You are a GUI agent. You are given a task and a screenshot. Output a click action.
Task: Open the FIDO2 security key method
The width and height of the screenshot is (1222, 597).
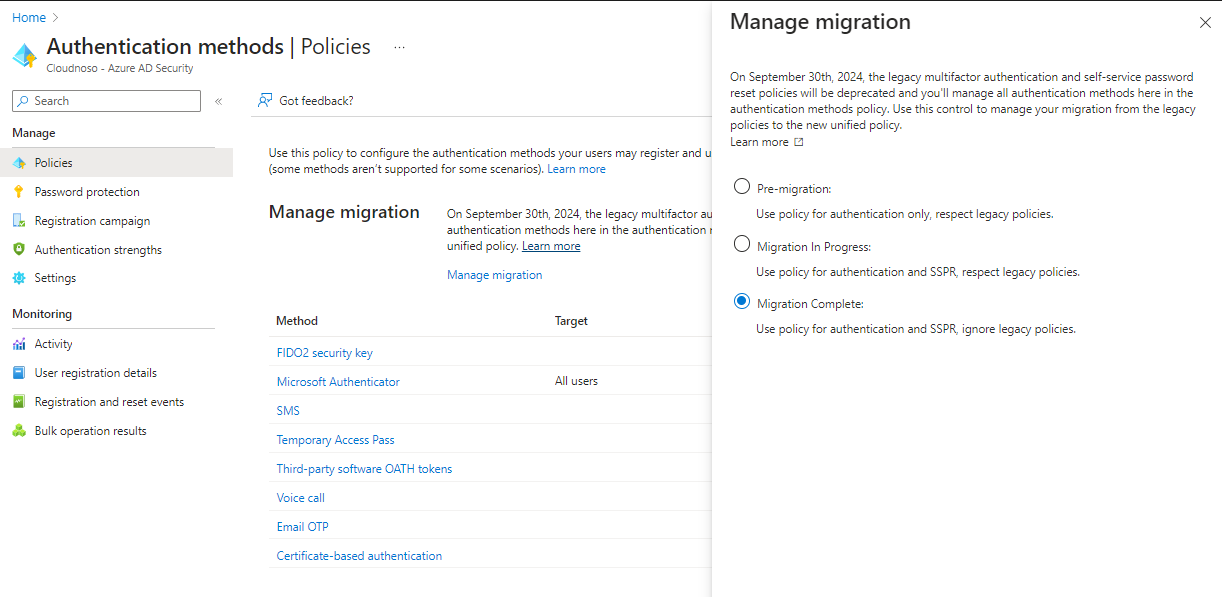(x=324, y=353)
